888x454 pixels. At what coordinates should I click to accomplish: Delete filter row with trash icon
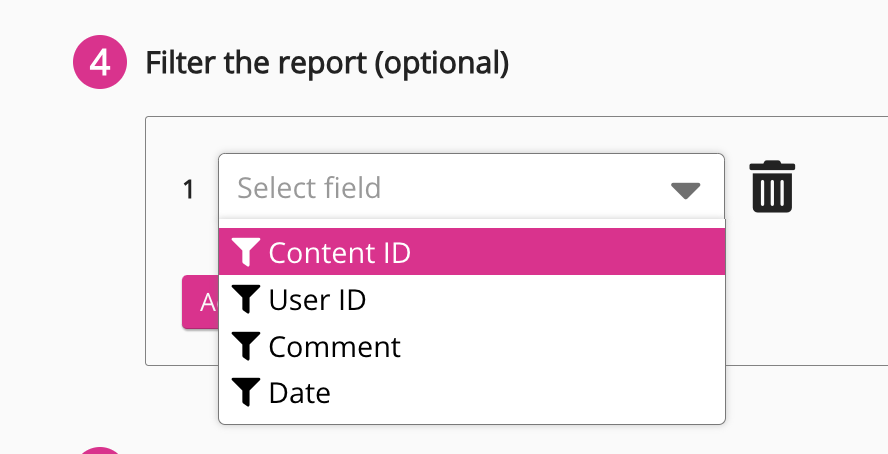click(x=771, y=187)
